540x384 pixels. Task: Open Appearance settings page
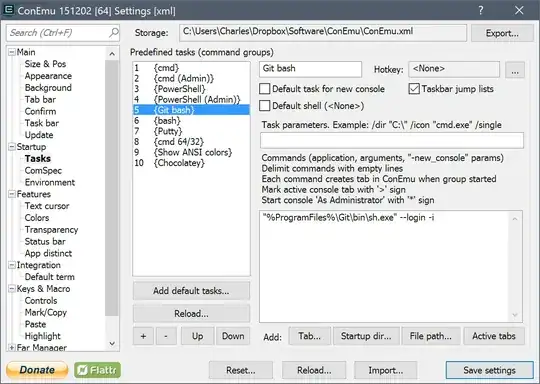point(48,76)
